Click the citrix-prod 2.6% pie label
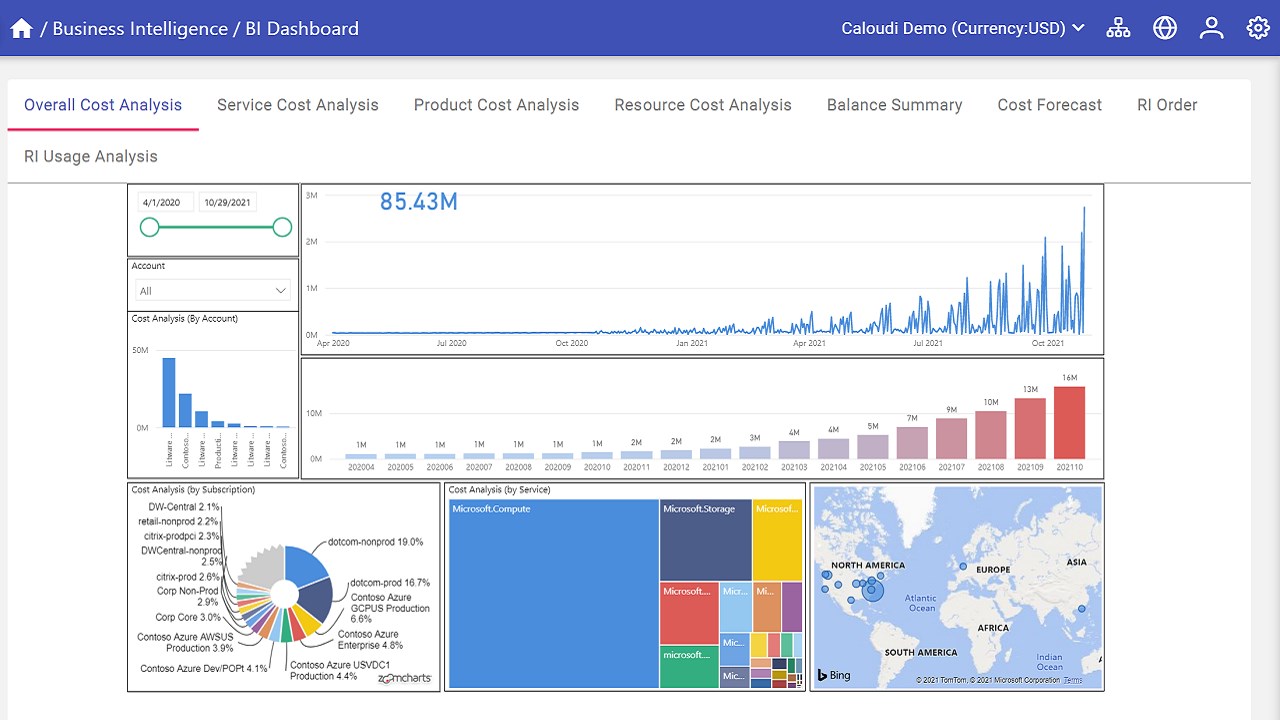The width and height of the screenshot is (1280, 720). click(187, 577)
